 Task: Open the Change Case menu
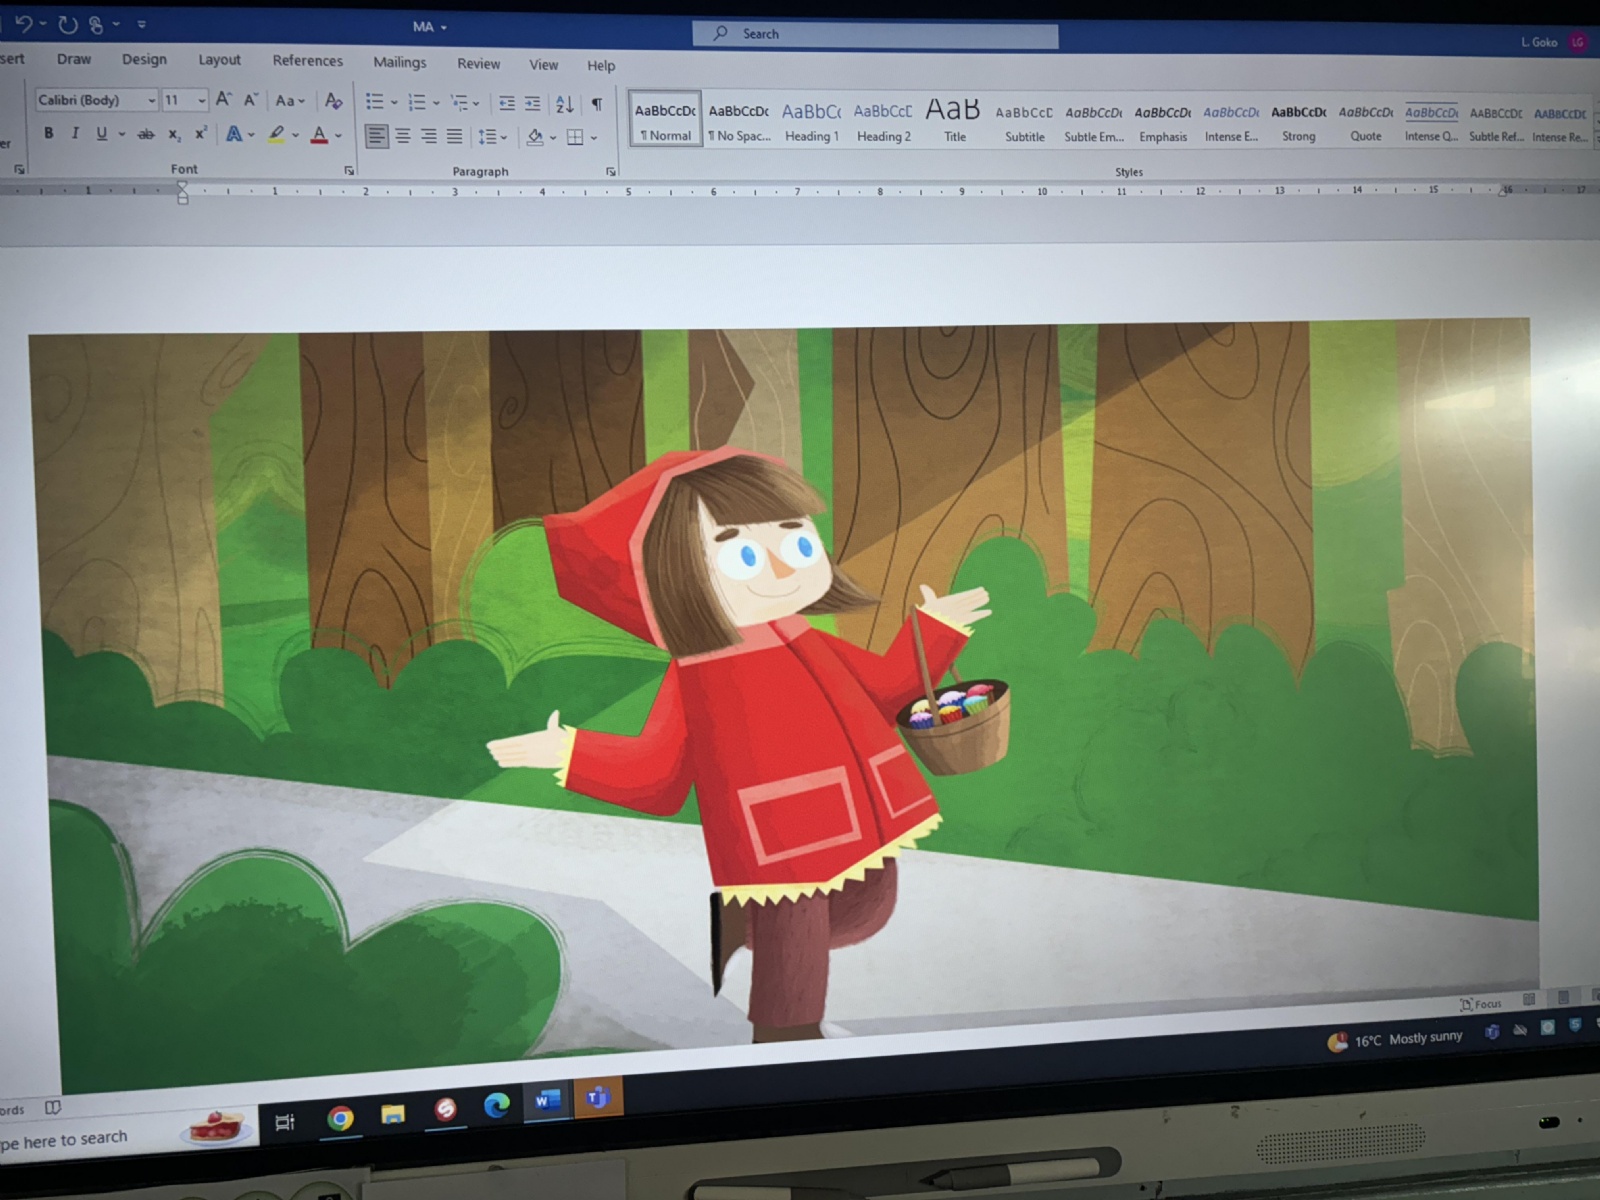289,100
